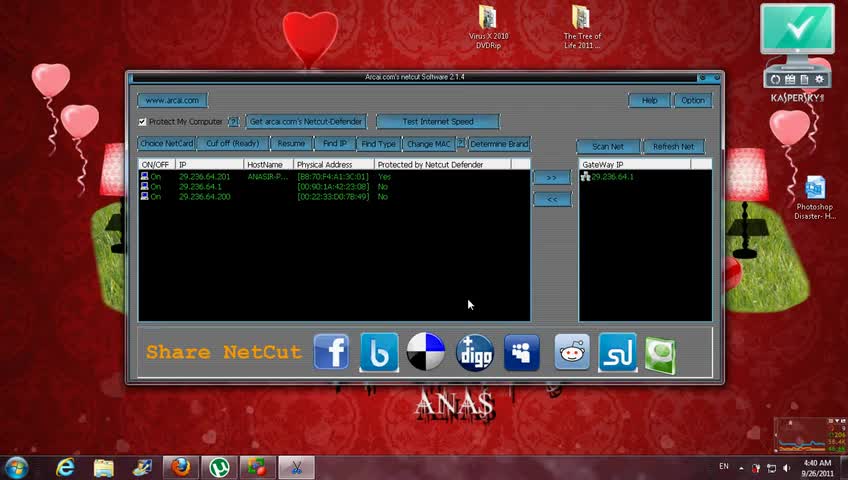848x480 pixels.
Task: Sort by the ON/OFF column header
Action: tap(157, 164)
